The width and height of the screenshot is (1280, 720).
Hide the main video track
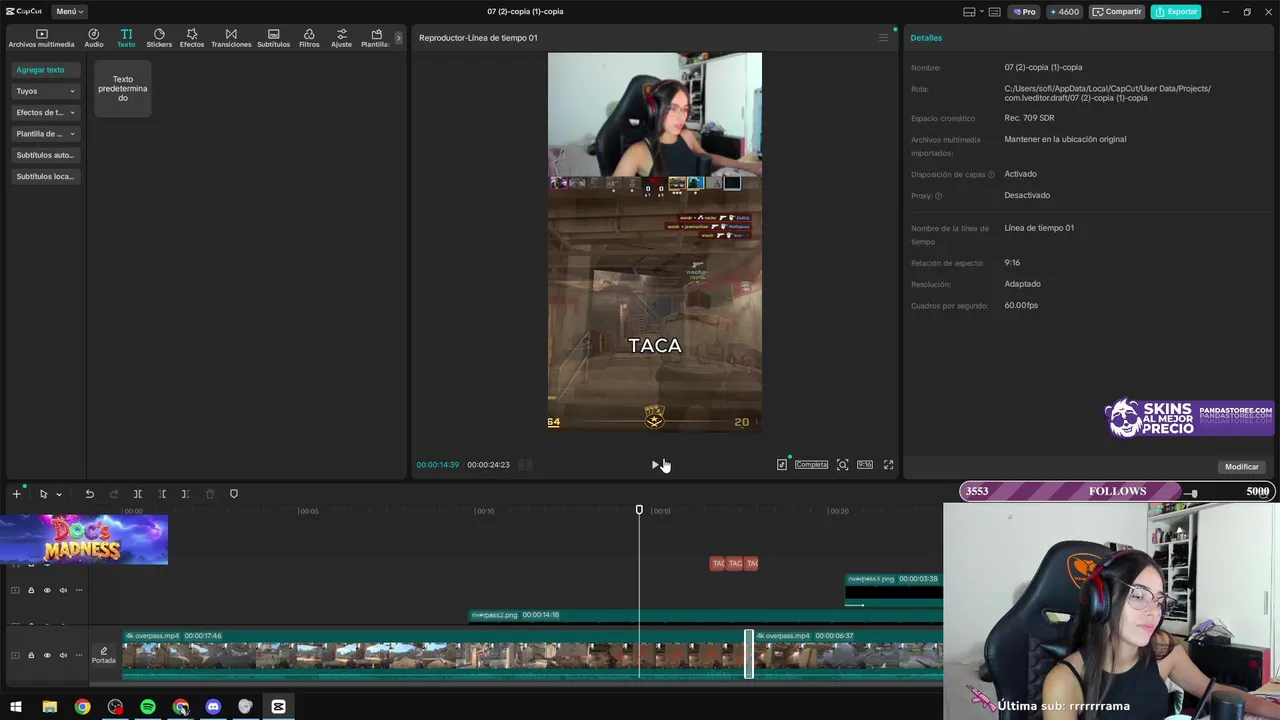tap(47, 655)
